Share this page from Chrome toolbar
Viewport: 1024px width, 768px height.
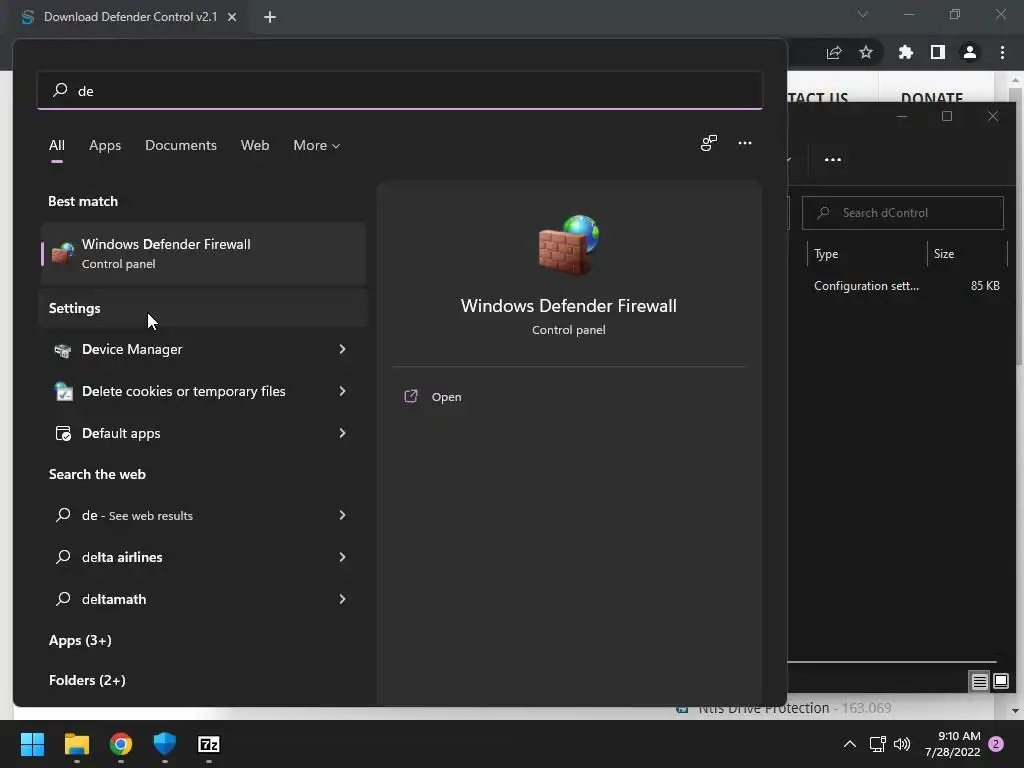834,53
